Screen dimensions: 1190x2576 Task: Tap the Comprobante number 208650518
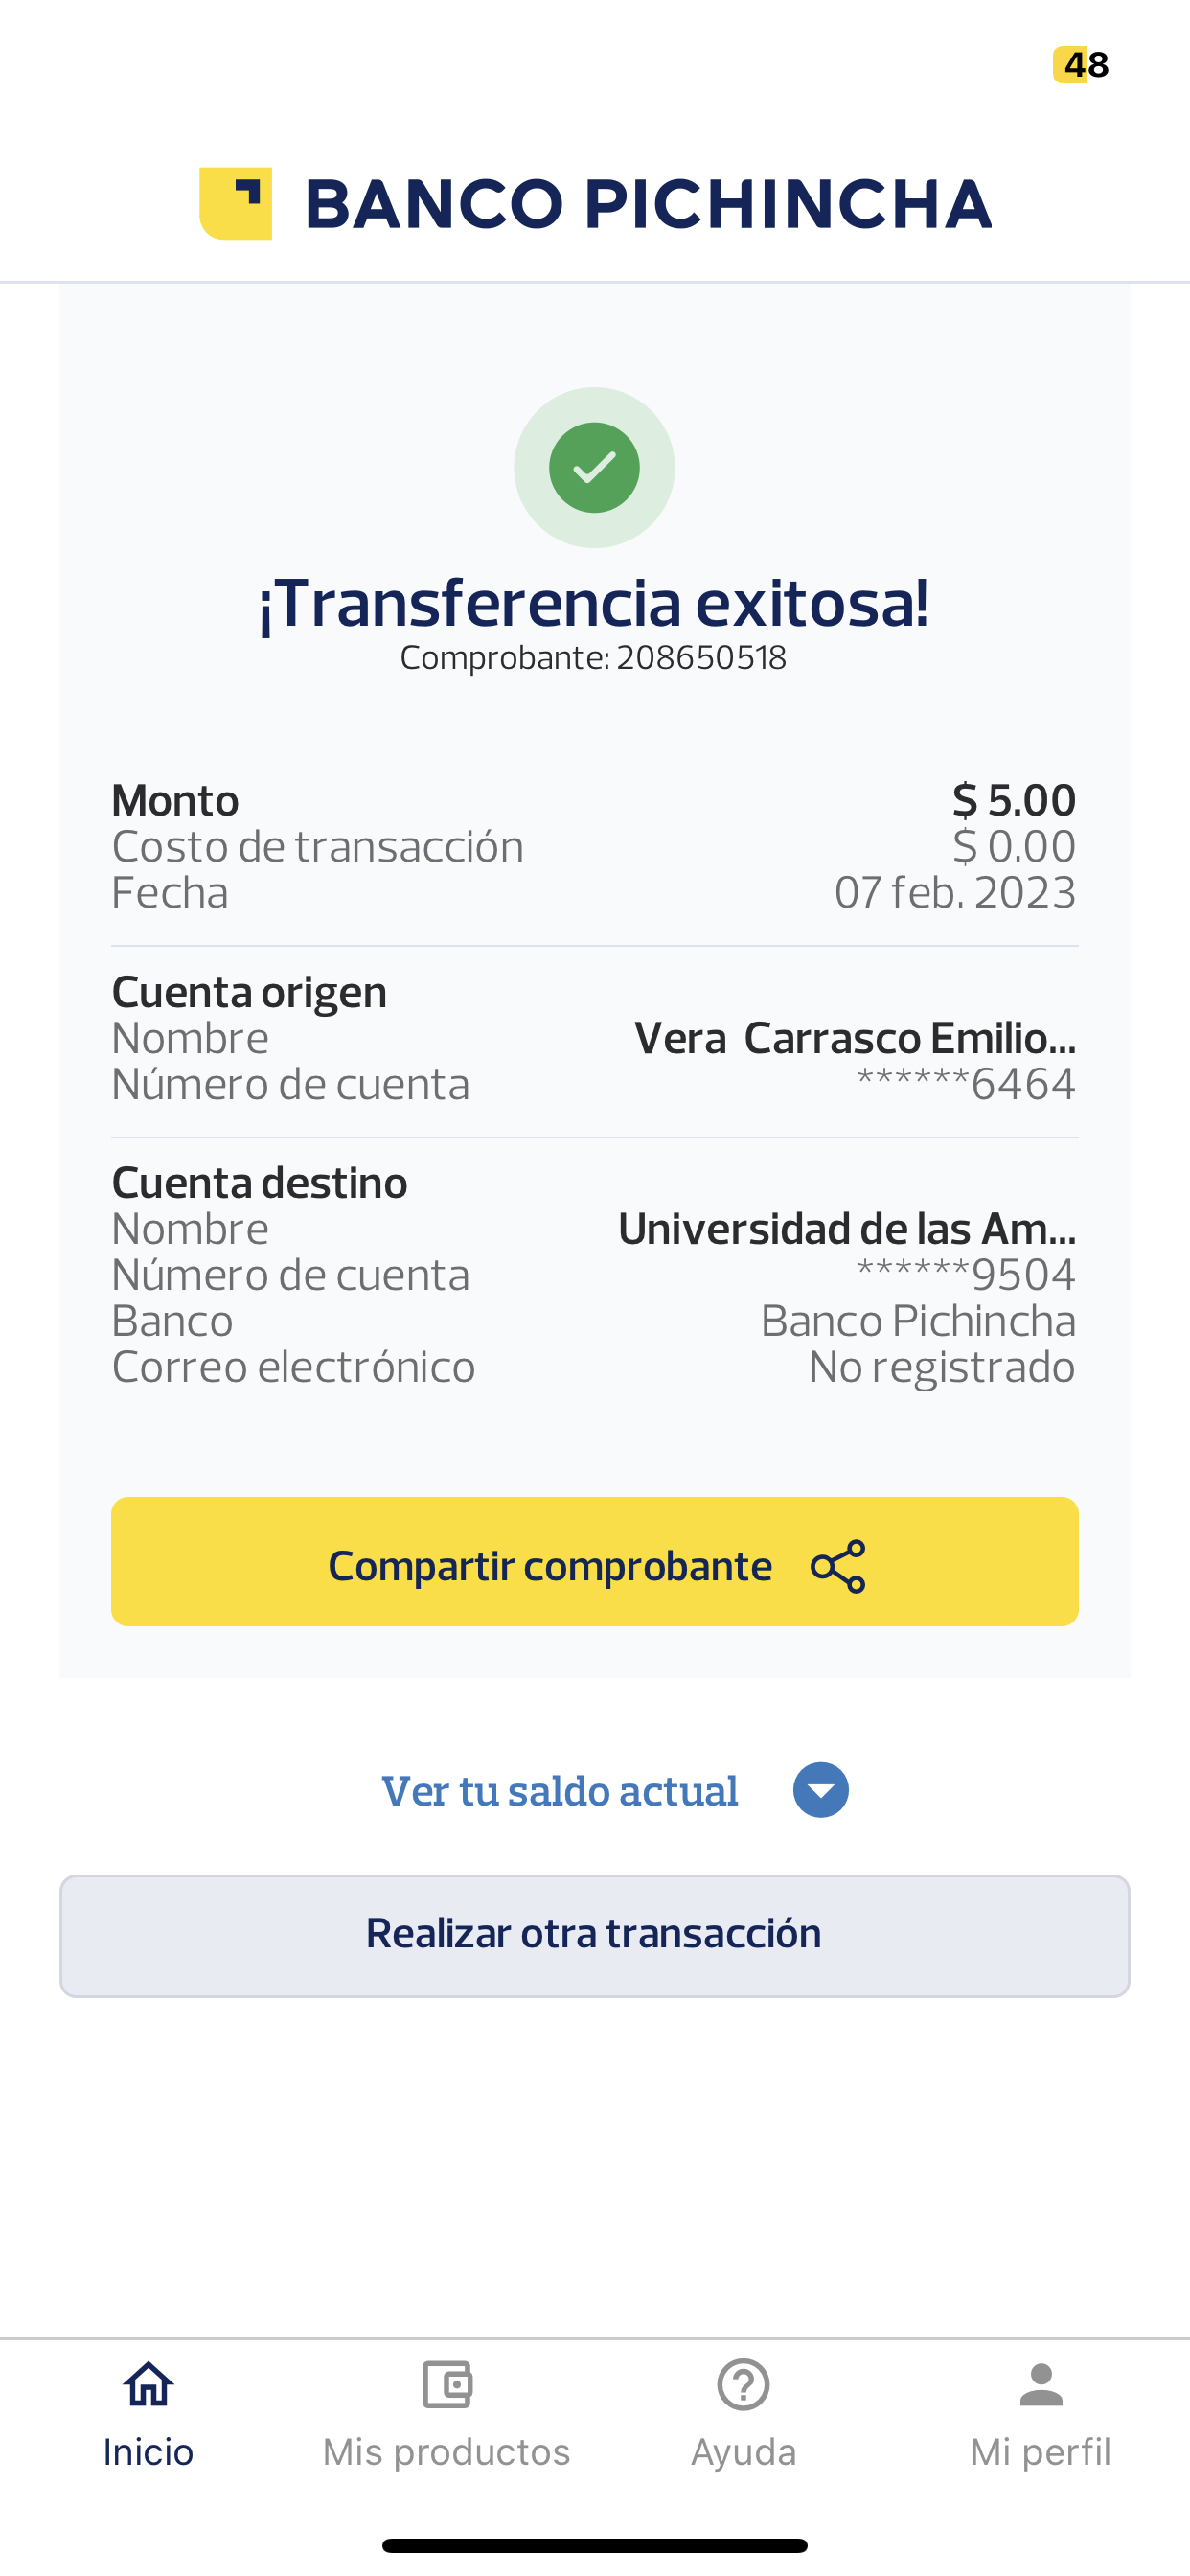tap(701, 658)
